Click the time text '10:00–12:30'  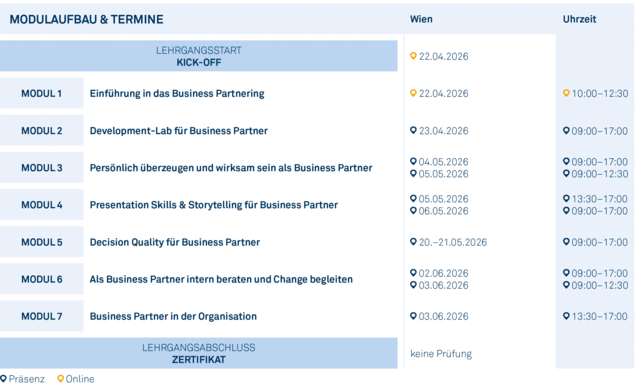[600, 93]
